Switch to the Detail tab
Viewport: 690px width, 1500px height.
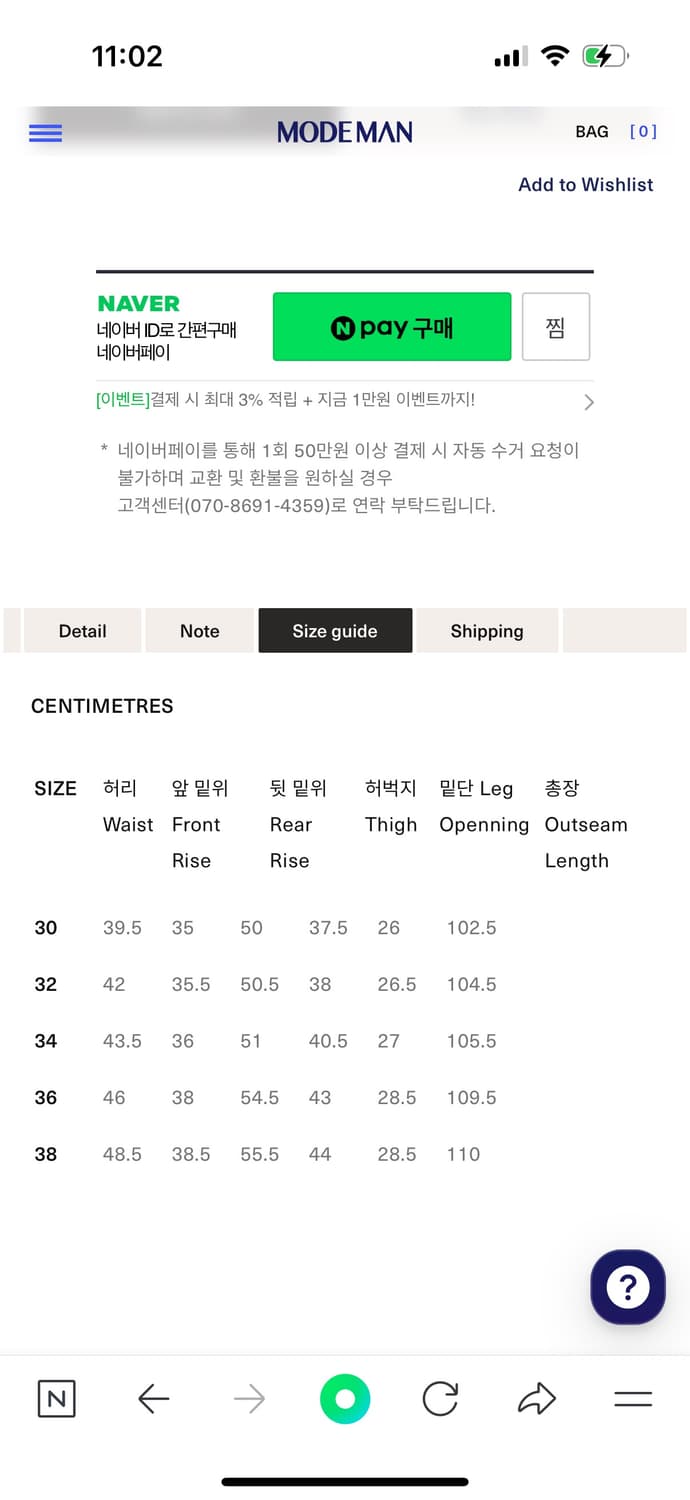[x=82, y=631]
